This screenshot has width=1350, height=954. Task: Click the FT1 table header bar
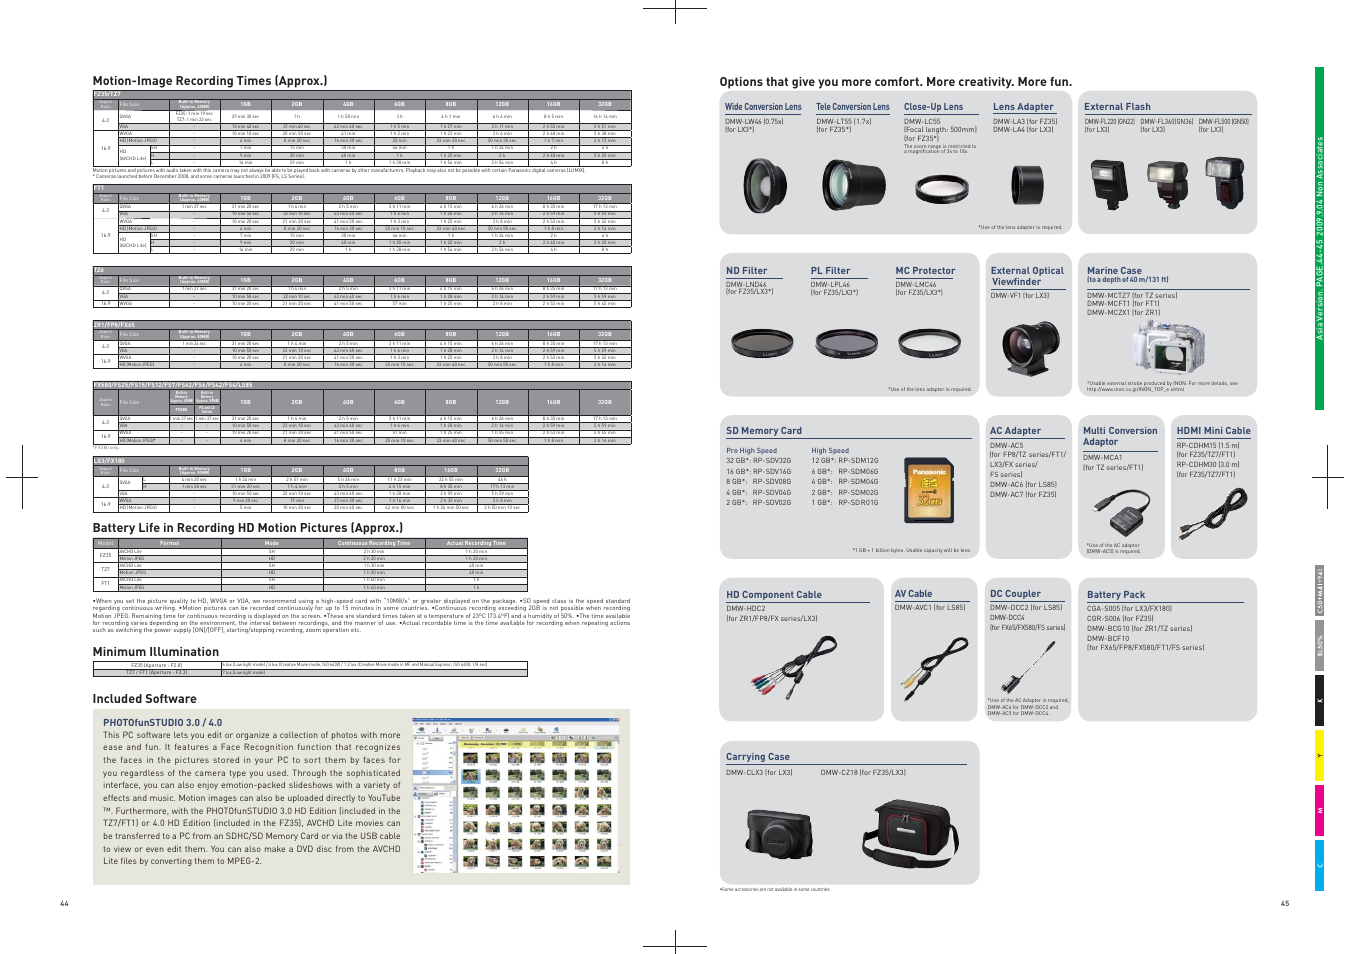pyautogui.click(x=362, y=187)
